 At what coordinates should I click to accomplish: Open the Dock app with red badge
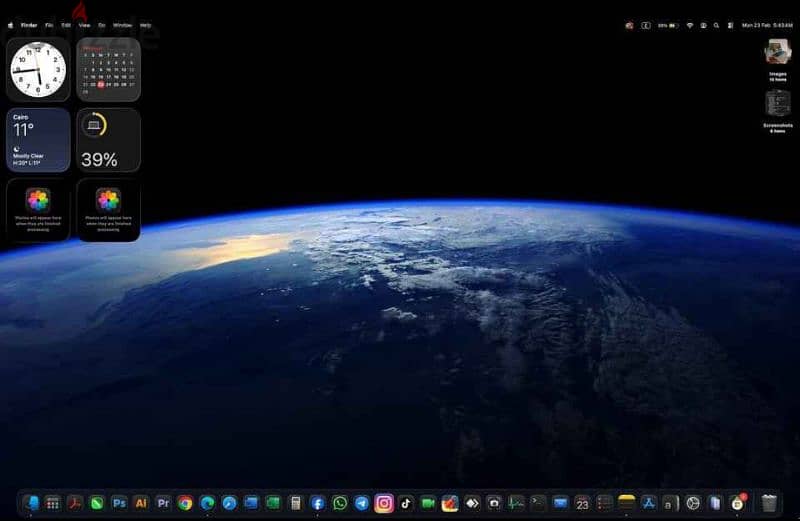738,503
